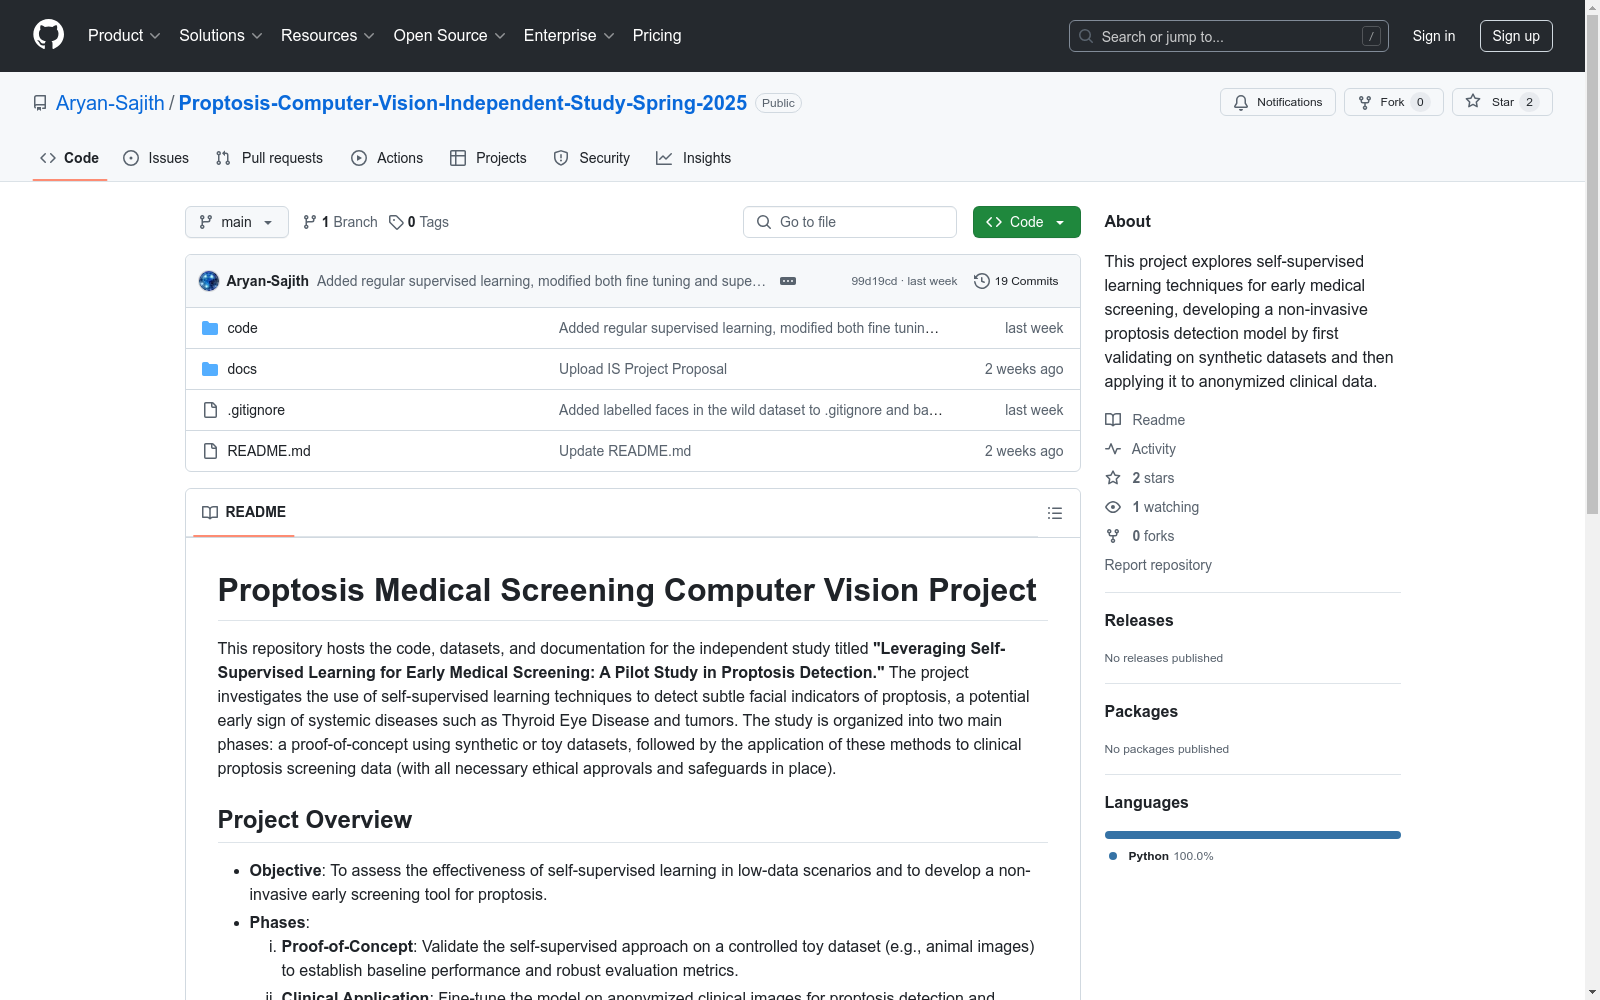Go to the GitHub homepage via the logo
This screenshot has height=1000, width=1600.
tap(48, 35)
